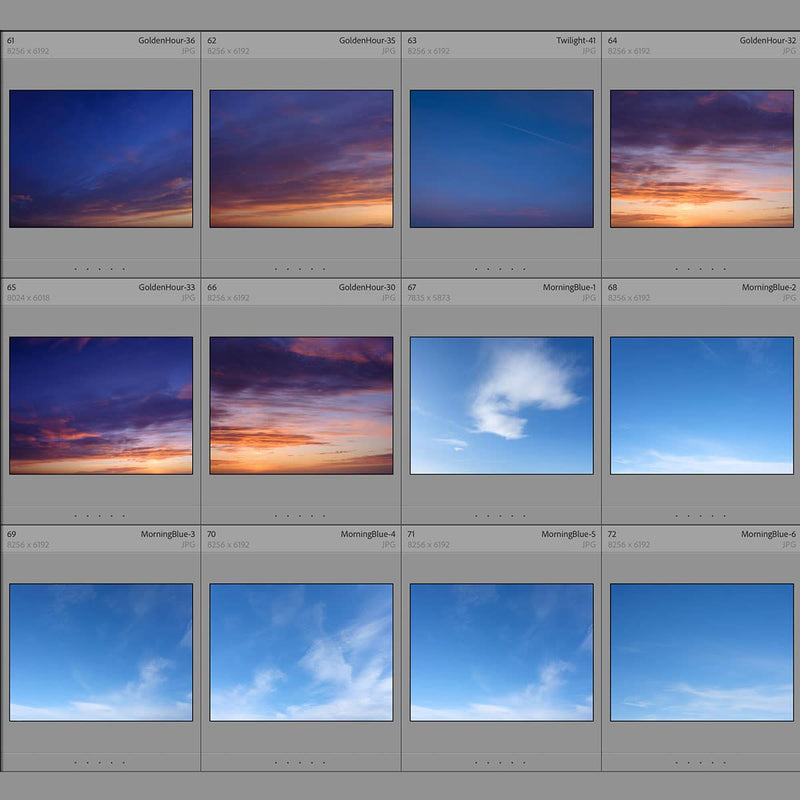The height and width of the screenshot is (800, 800).
Task: Click the MorningBlue-2 filename text
Action: click(768, 288)
